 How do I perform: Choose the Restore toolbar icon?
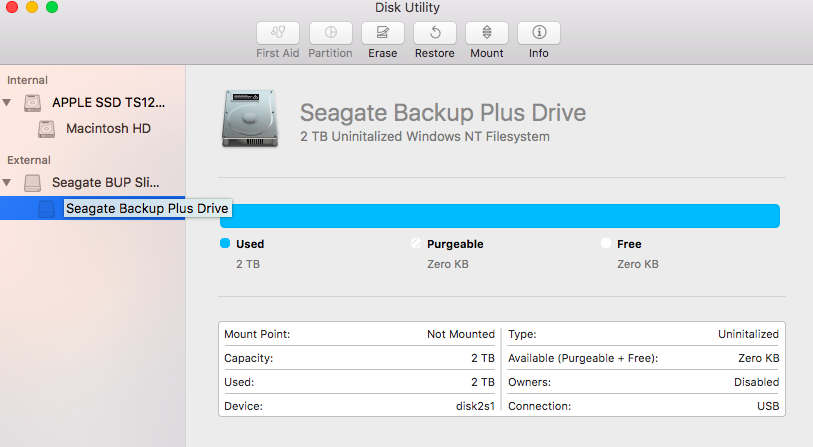pyautogui.click(x=435, y=33)
